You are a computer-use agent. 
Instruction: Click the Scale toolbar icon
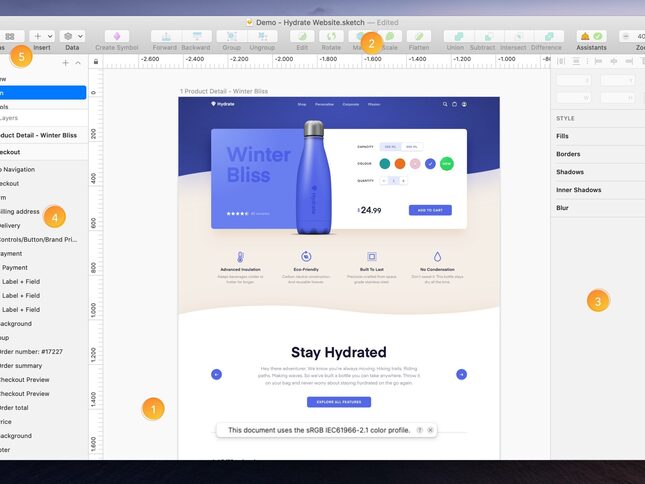point(390,37)
